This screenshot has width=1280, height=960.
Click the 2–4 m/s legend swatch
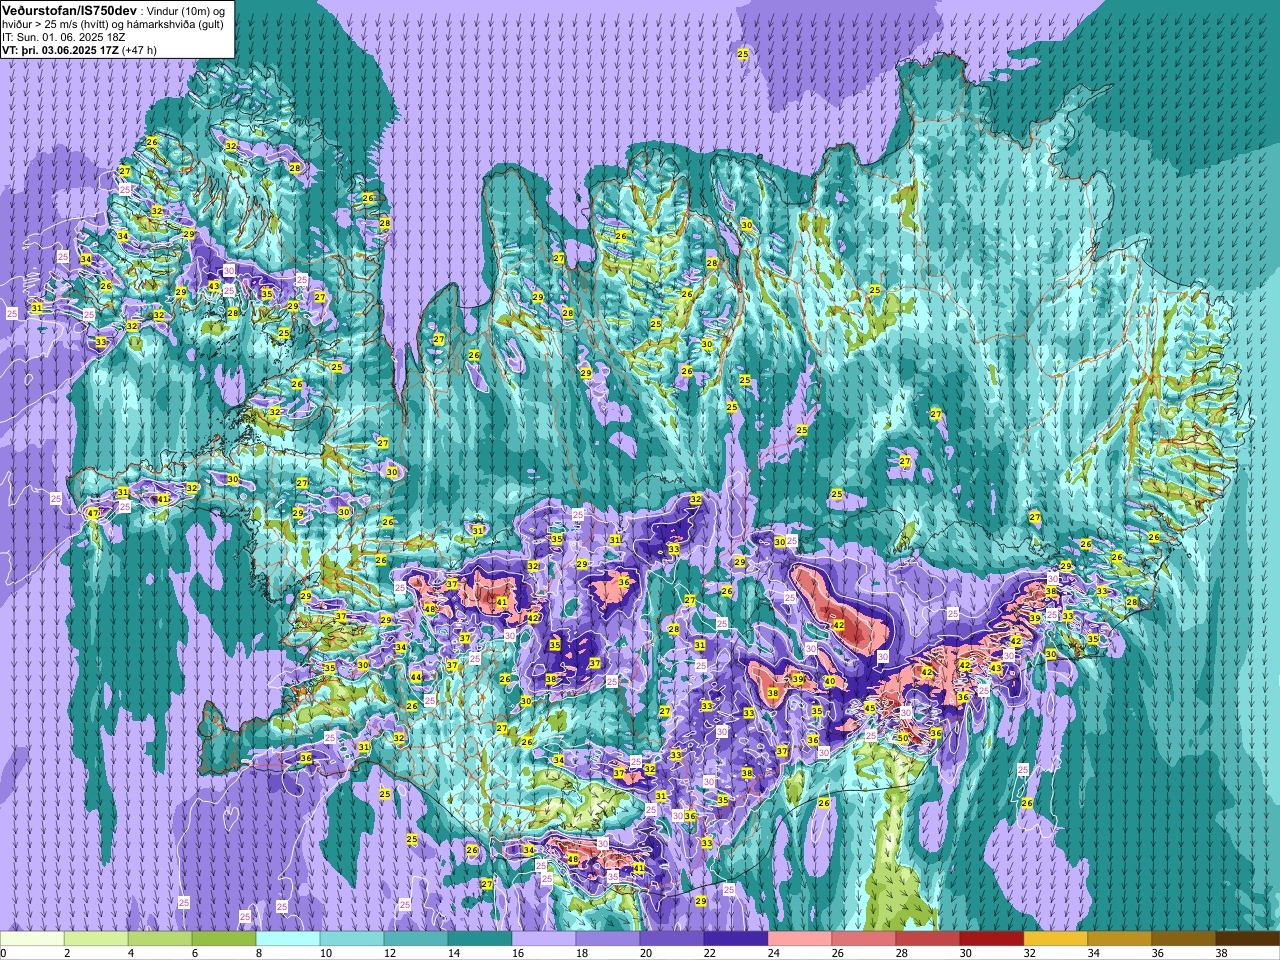96,939
